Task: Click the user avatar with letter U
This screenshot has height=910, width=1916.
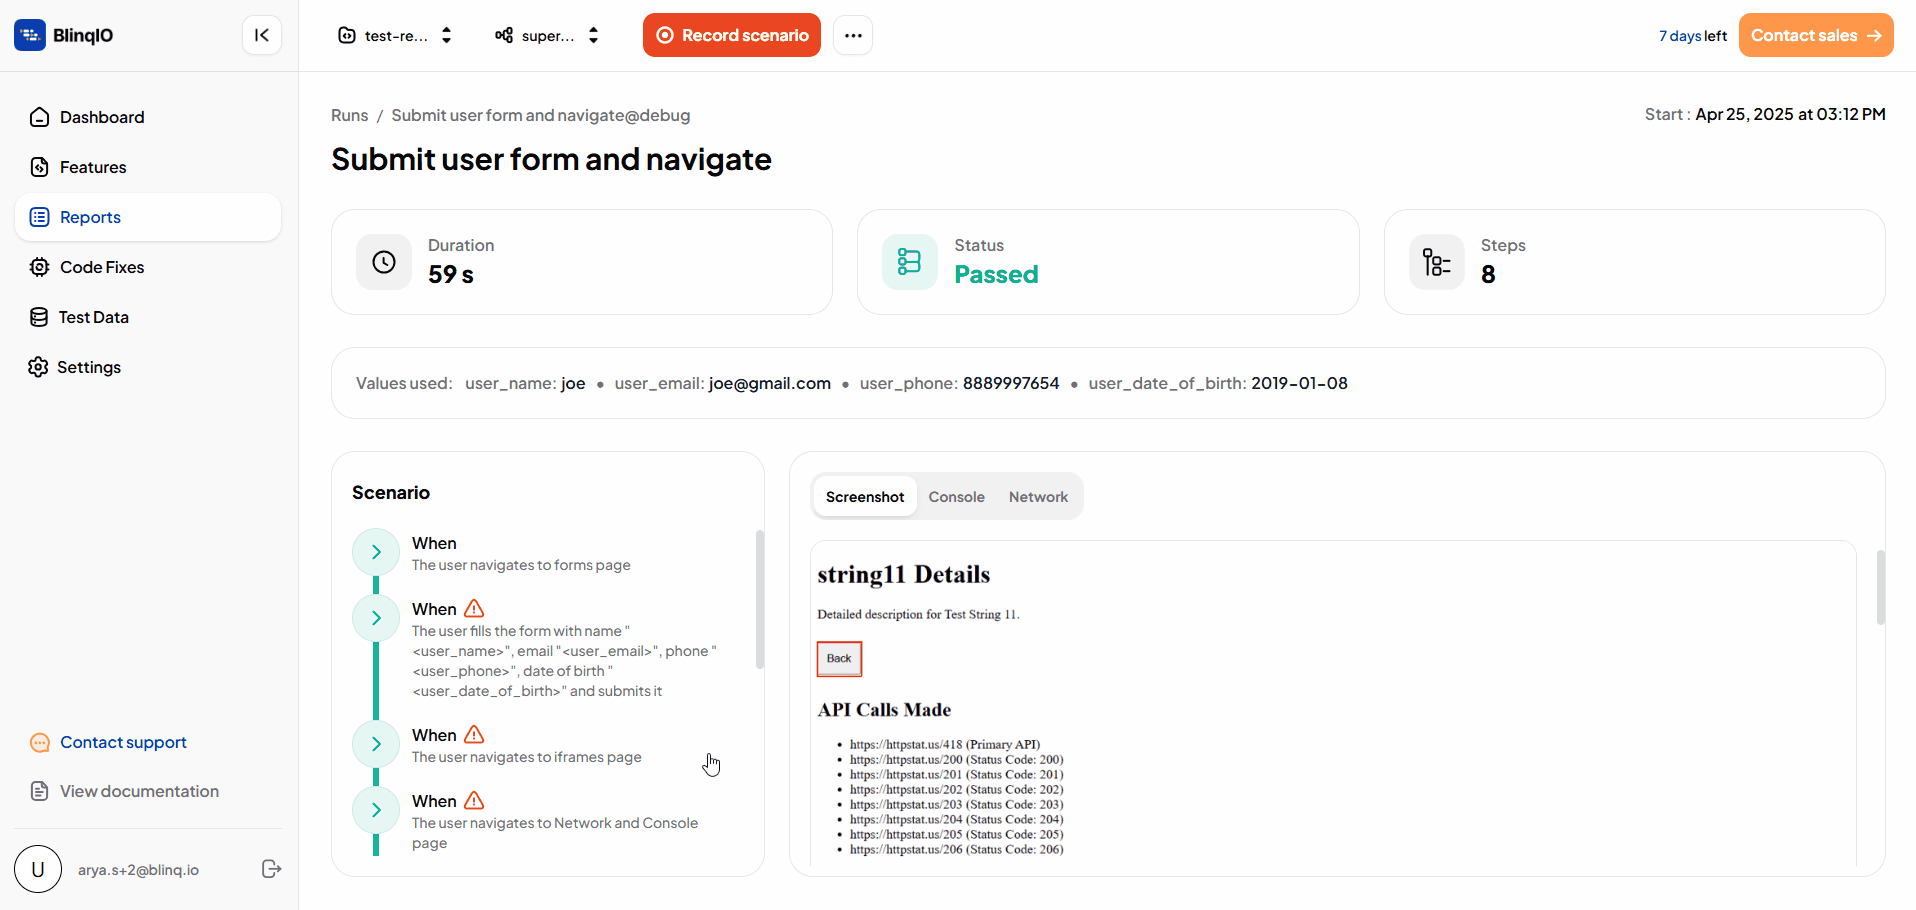Action: point(38,869)
